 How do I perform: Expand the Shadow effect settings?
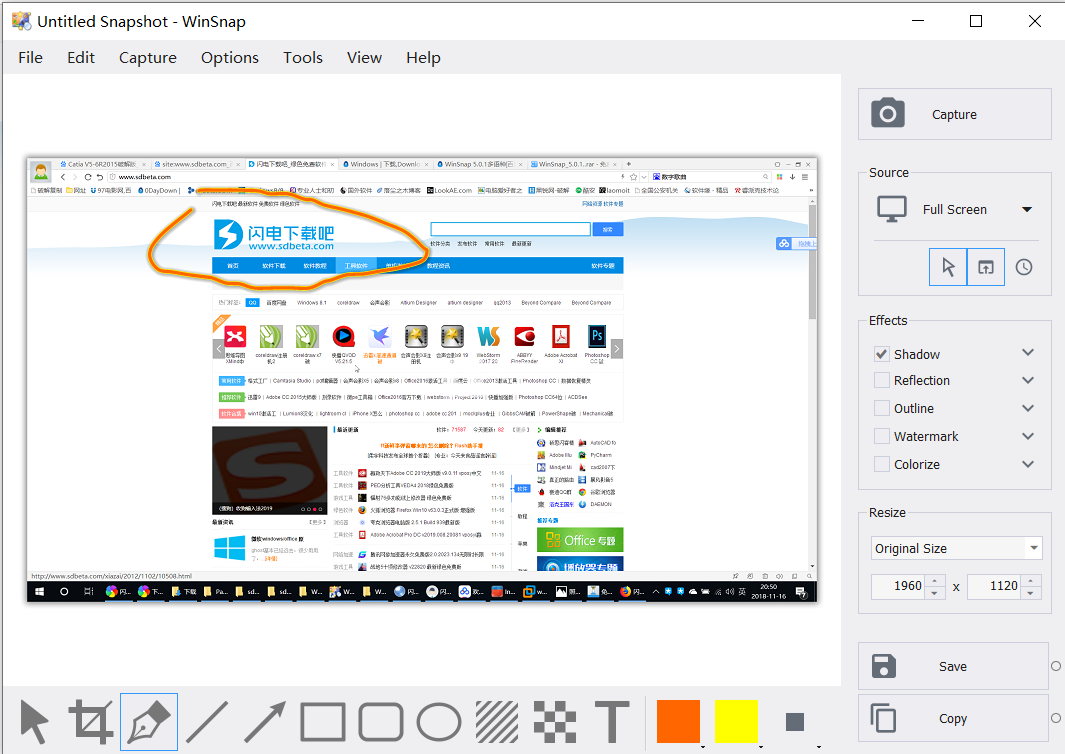(x=1028, y=353)
